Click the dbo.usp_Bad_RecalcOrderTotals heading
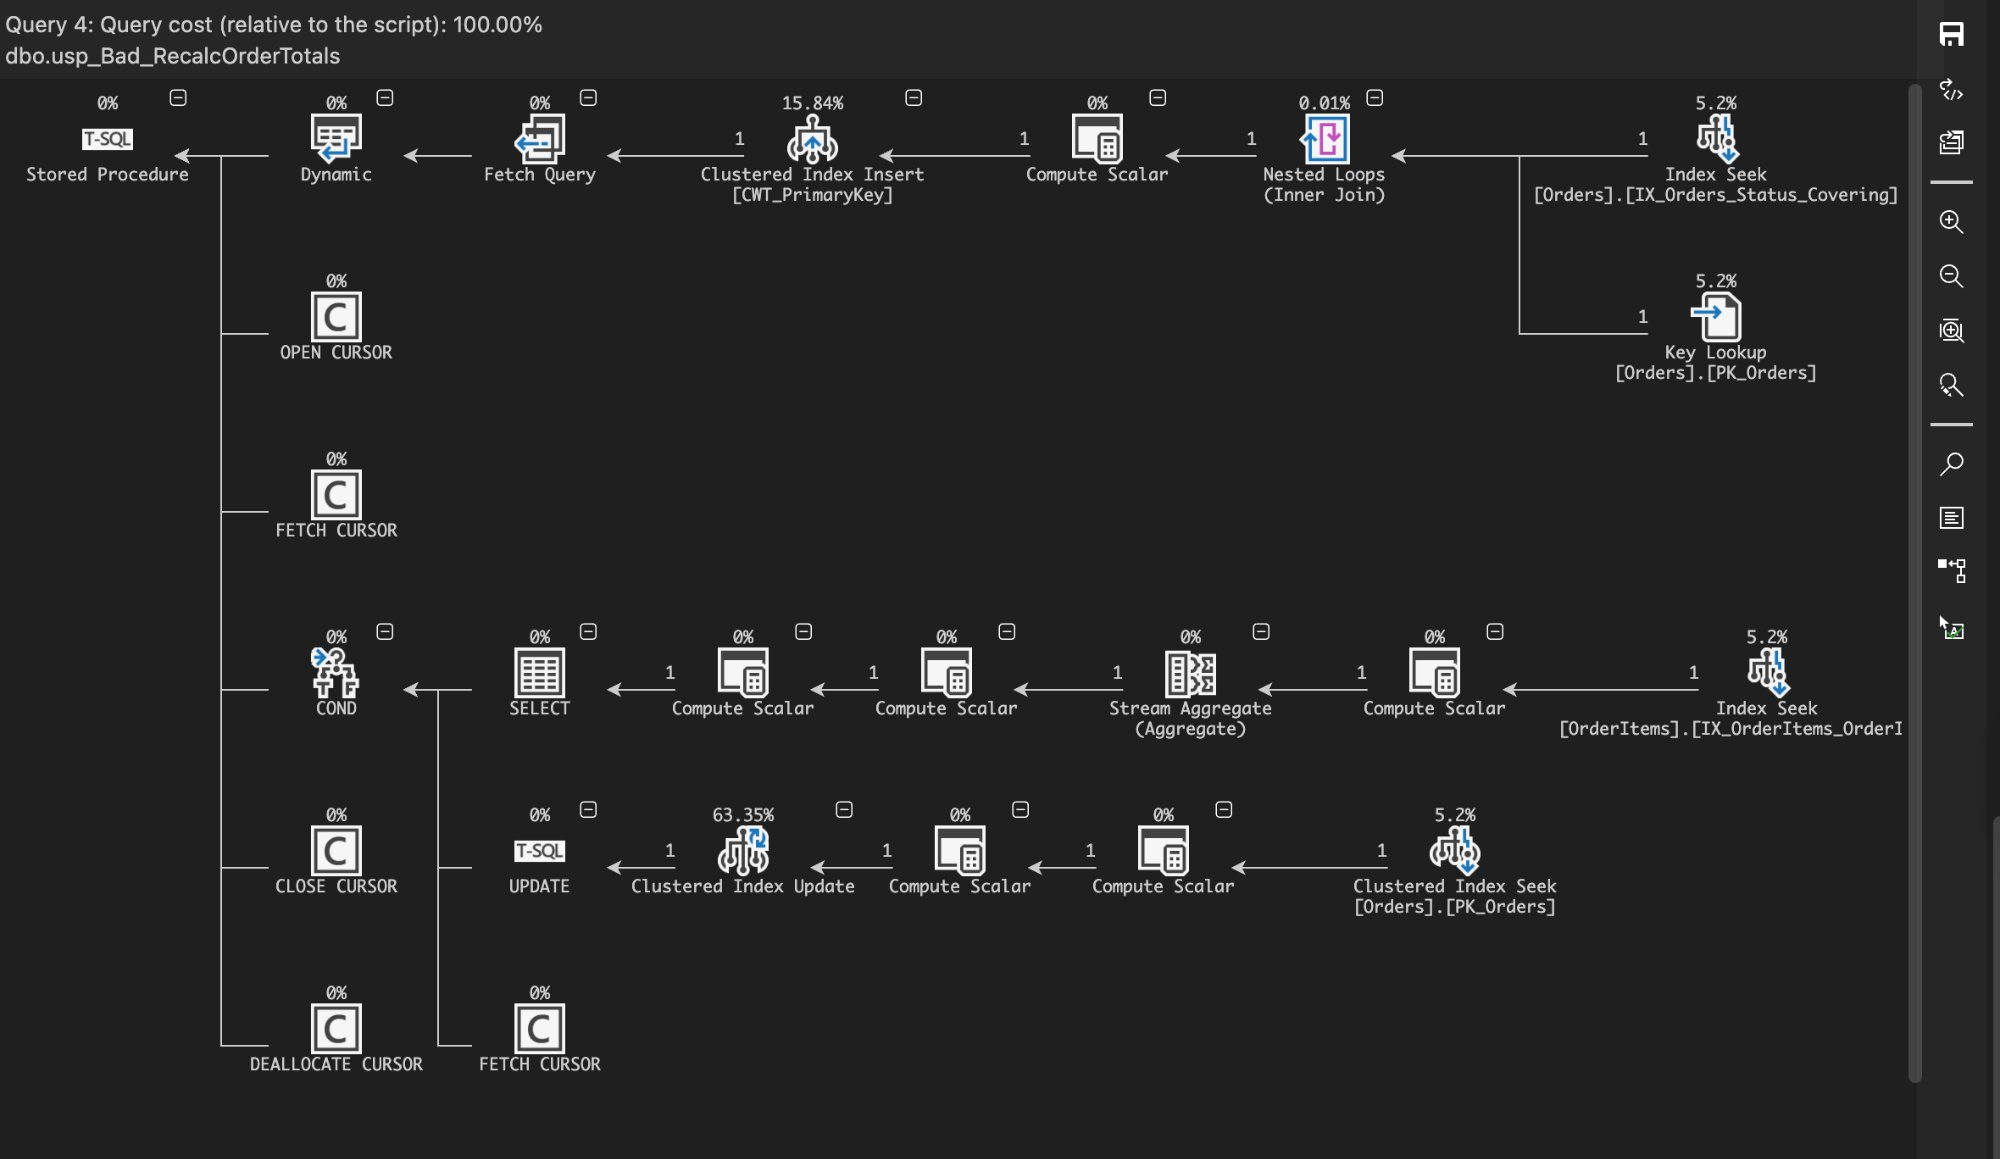This screenshot has height=1159, width=2000. point(173,56)
